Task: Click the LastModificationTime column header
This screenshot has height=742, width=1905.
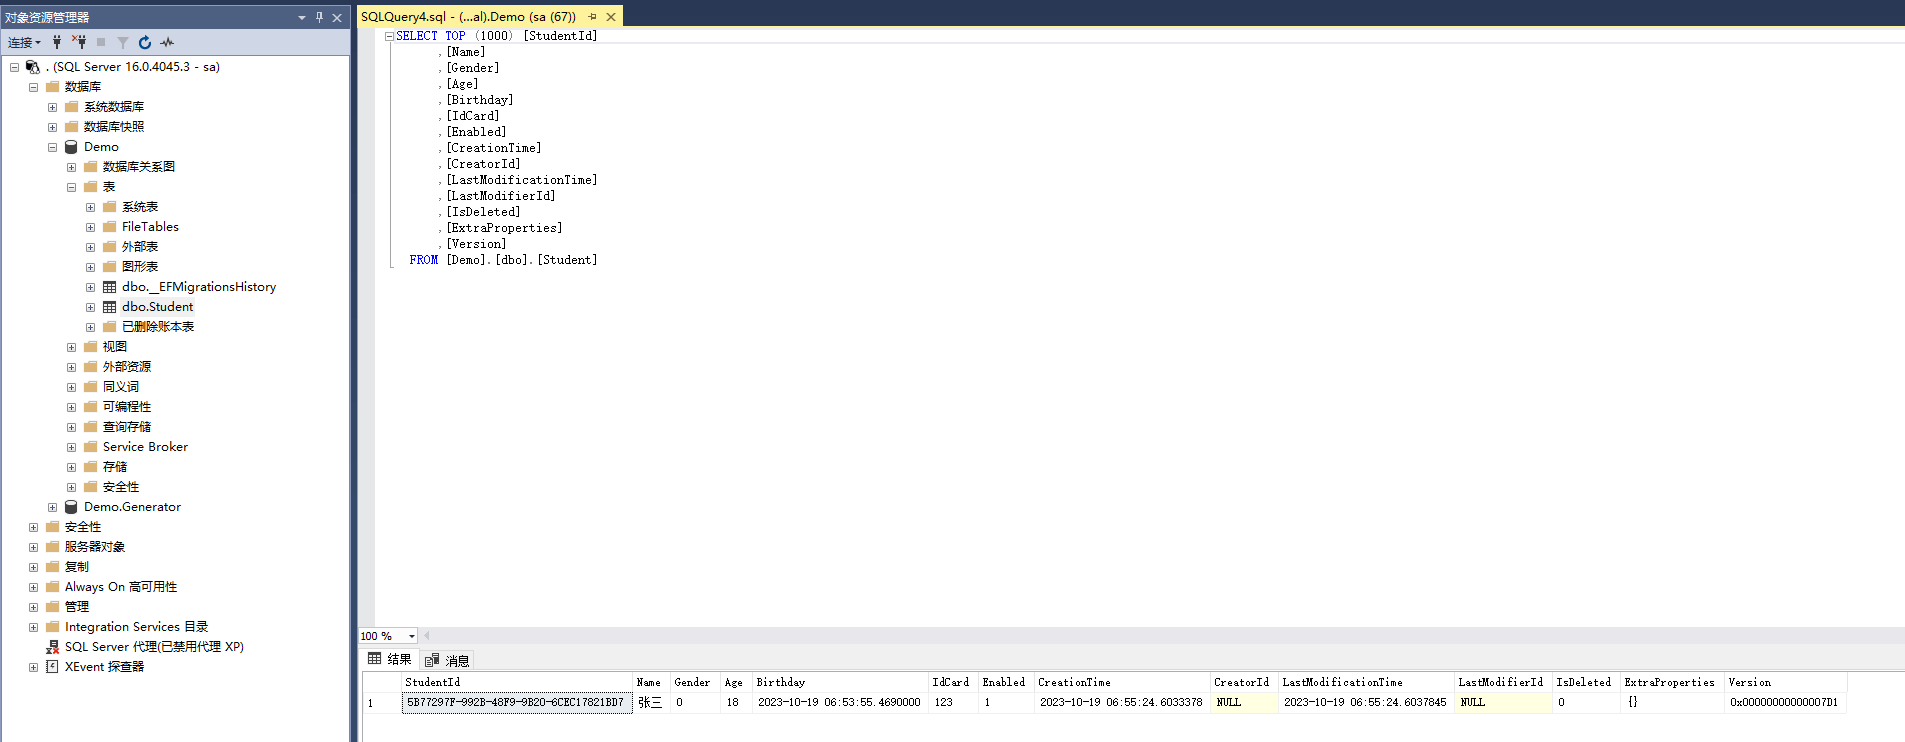Action: pyautogui.click(x=1366, y=682)
